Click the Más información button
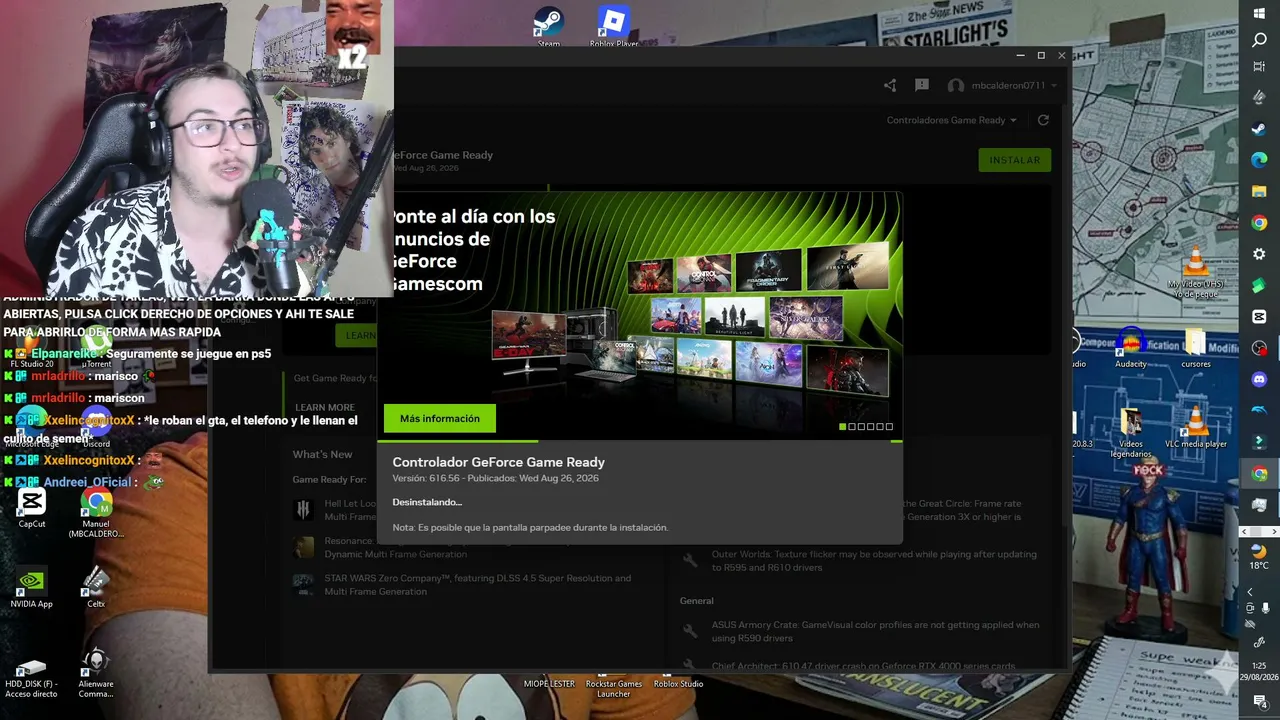Screen dimensions: 1280x720 439,418
